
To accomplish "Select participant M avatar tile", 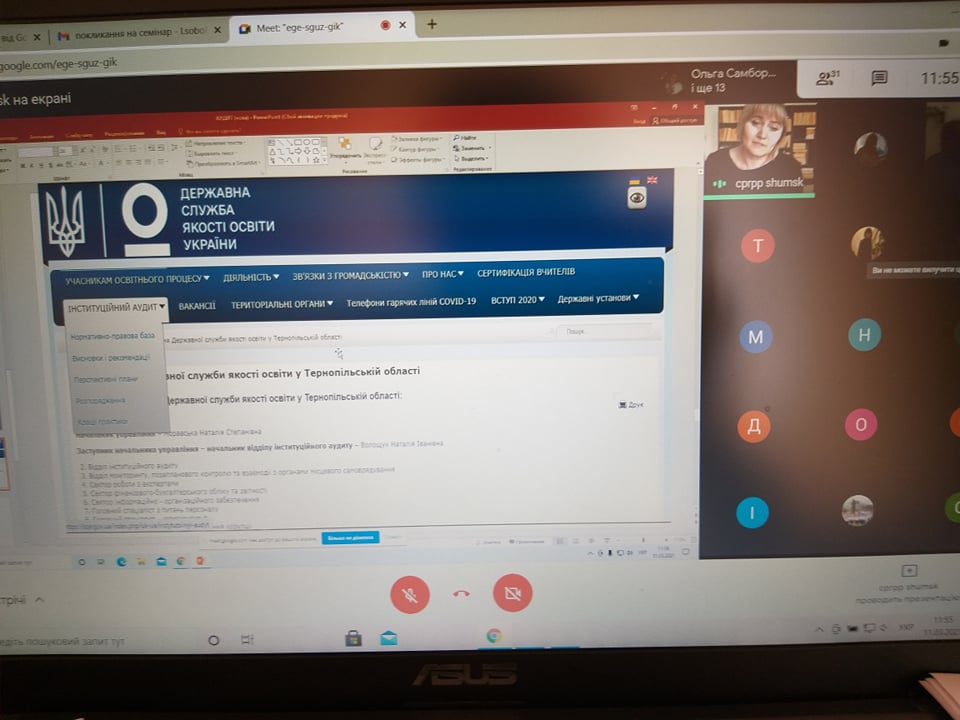I will pos(756,337).
